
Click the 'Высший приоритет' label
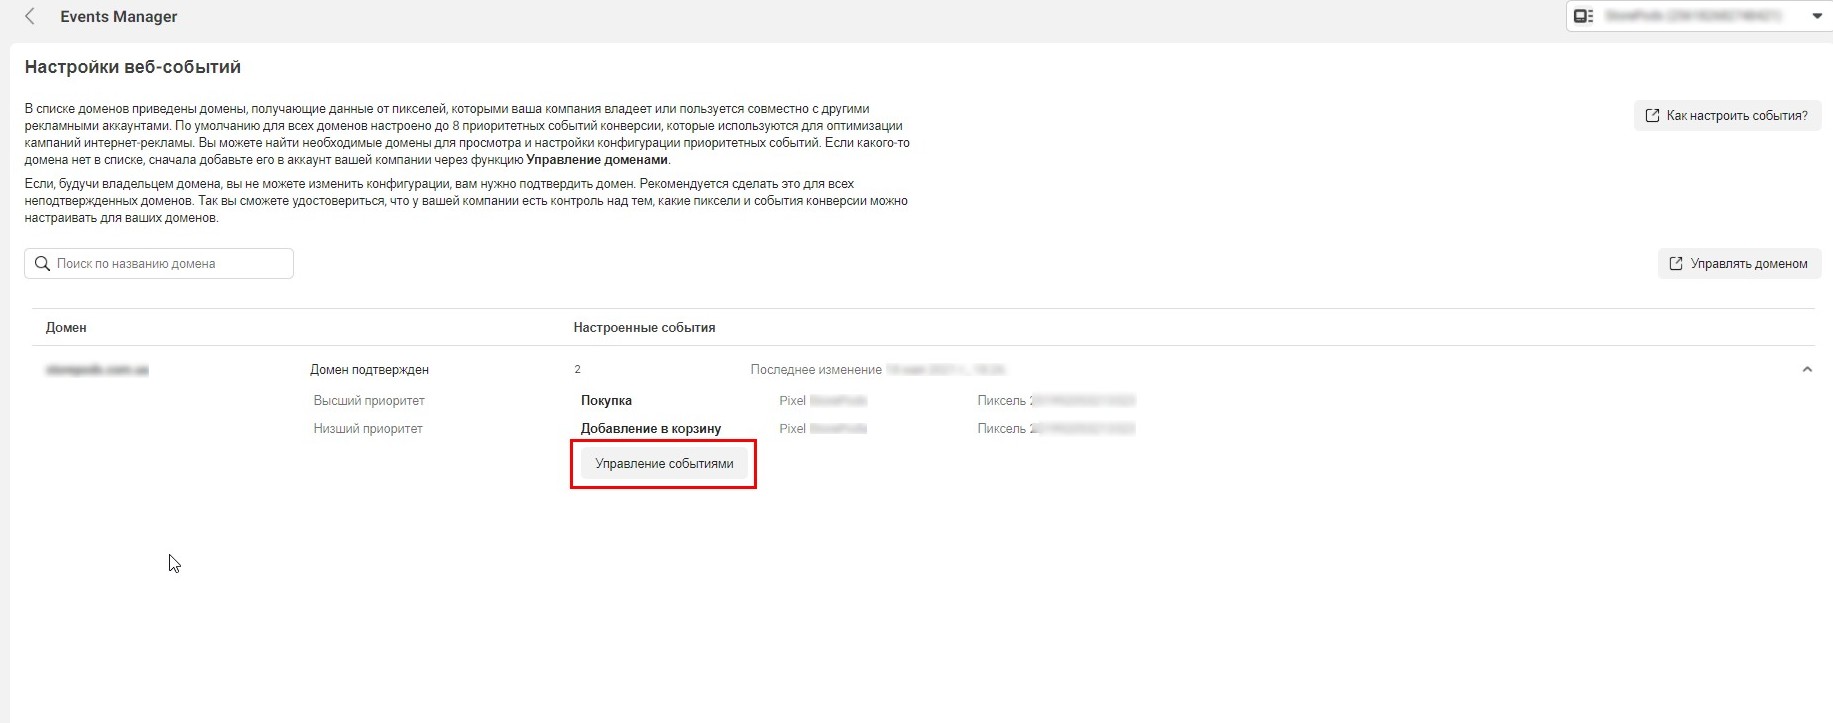click(369, 401)
